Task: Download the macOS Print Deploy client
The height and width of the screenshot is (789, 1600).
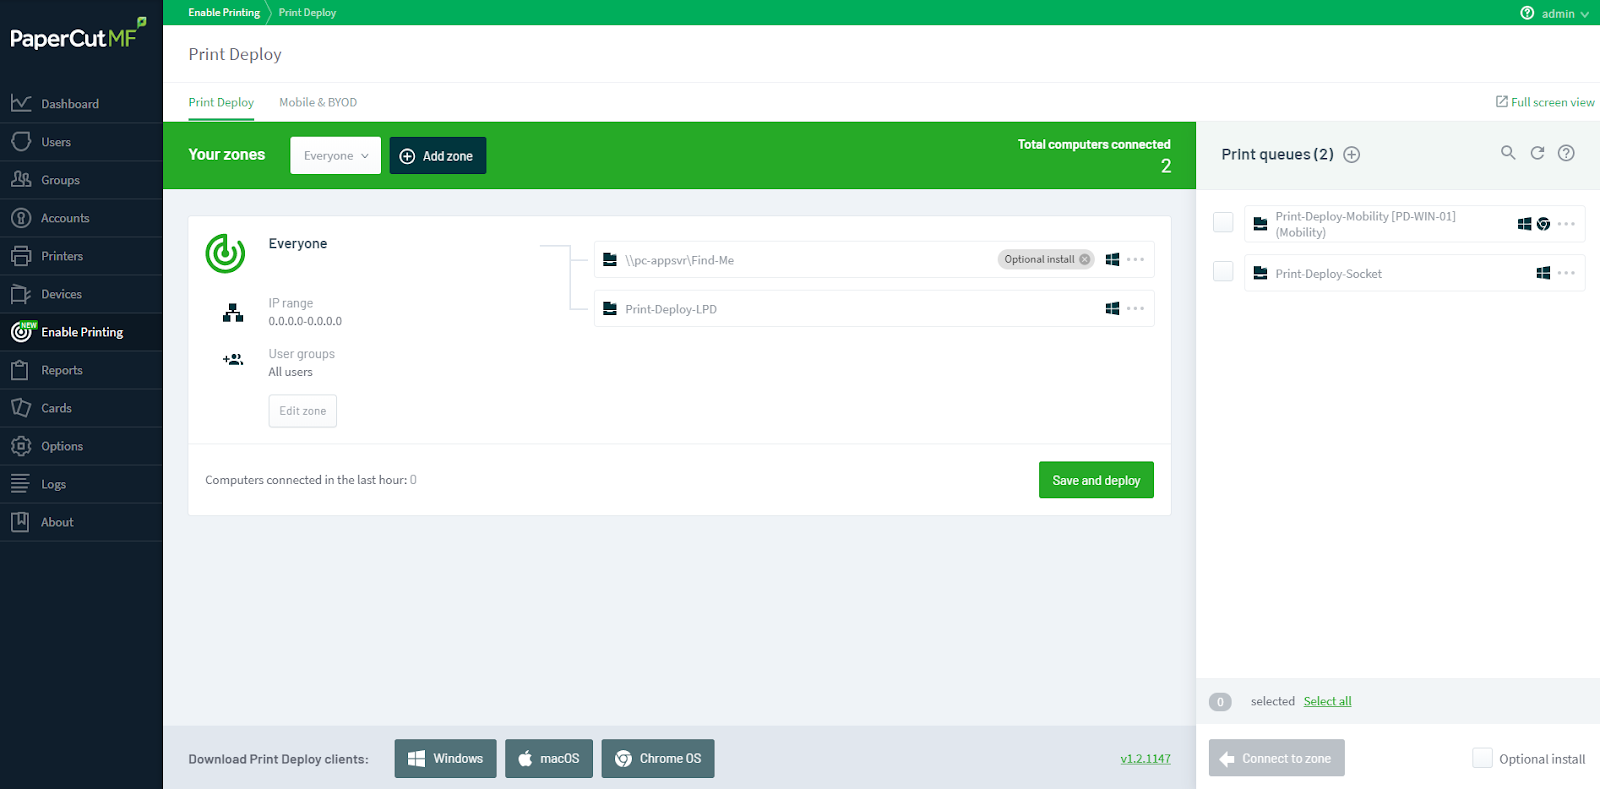Action: point(549,758)
